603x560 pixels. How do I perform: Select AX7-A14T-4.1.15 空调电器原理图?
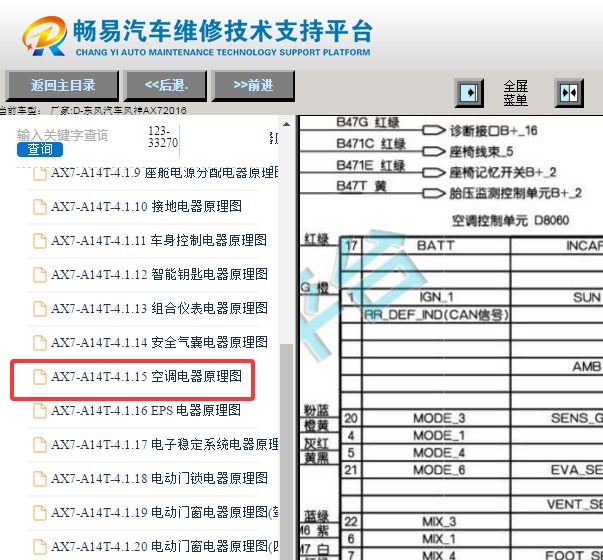click(146, 376)
